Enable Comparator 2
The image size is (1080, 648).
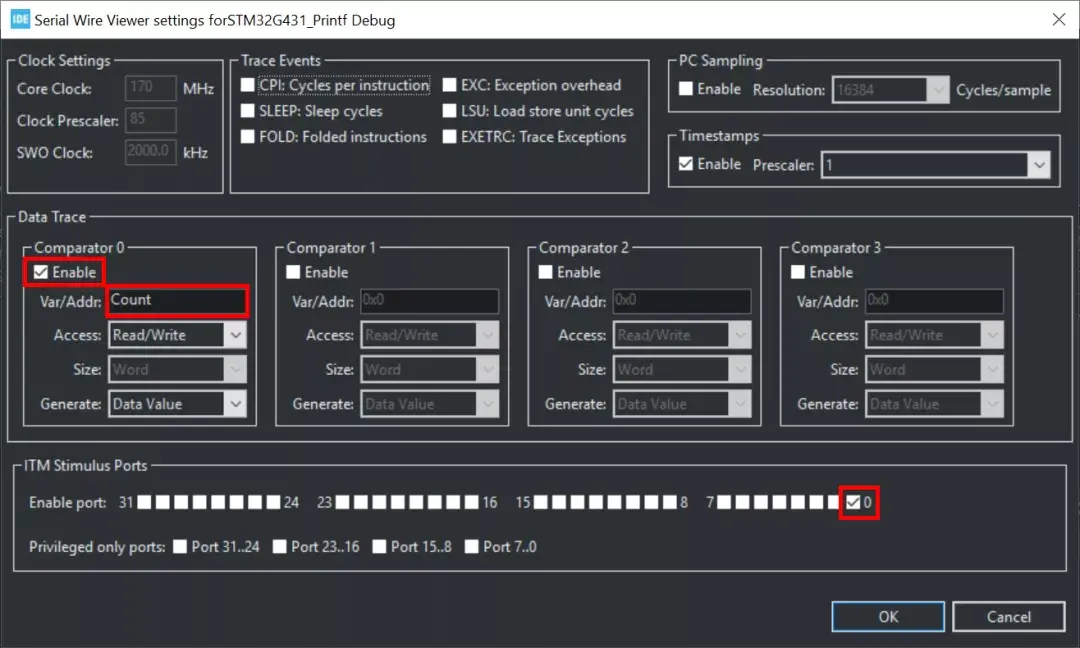click(545, 271)
